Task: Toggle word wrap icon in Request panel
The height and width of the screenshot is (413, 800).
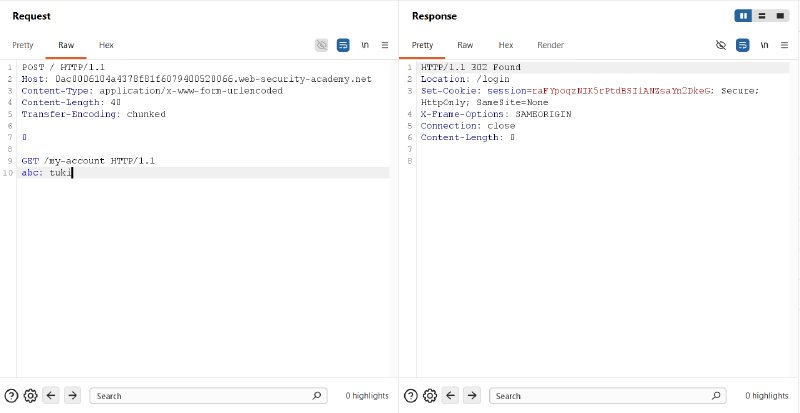Action: [x=343, y=45]
